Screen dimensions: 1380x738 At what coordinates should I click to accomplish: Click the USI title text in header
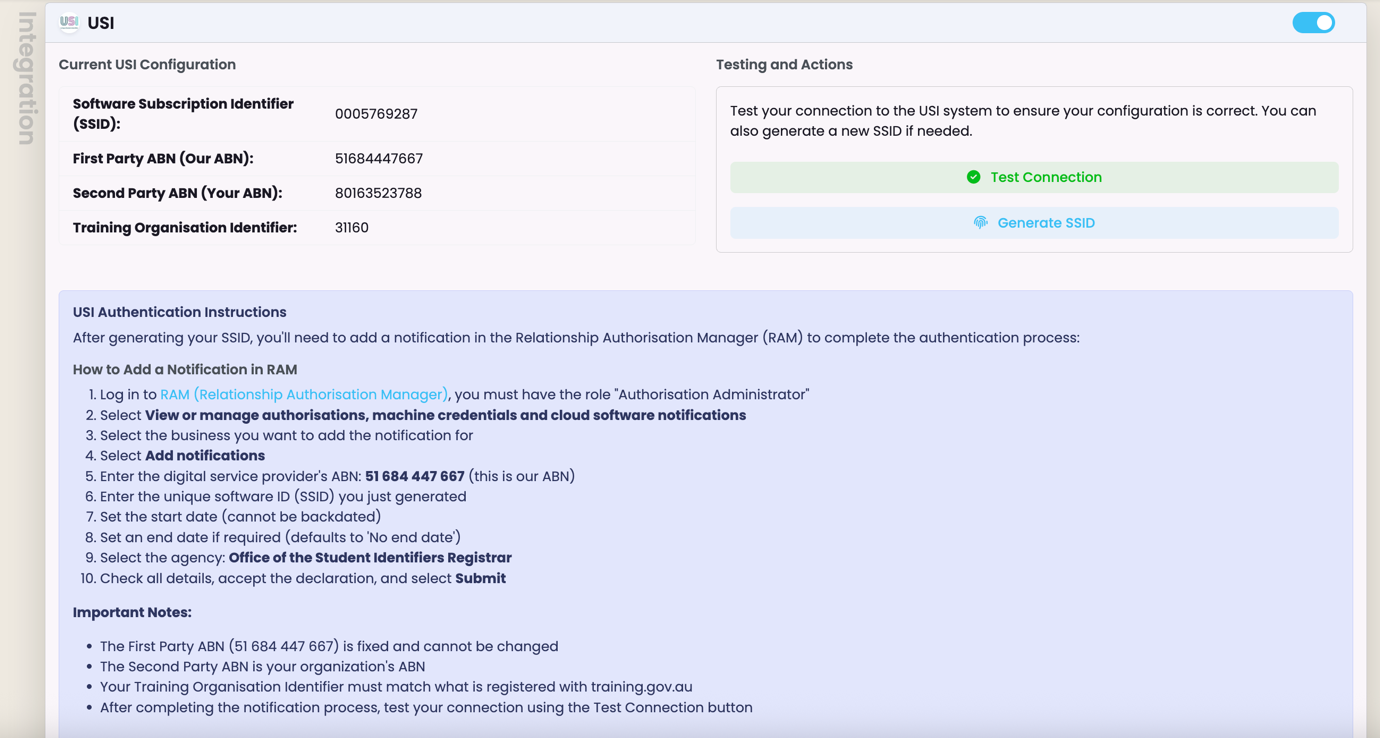[x=101, y=23]
